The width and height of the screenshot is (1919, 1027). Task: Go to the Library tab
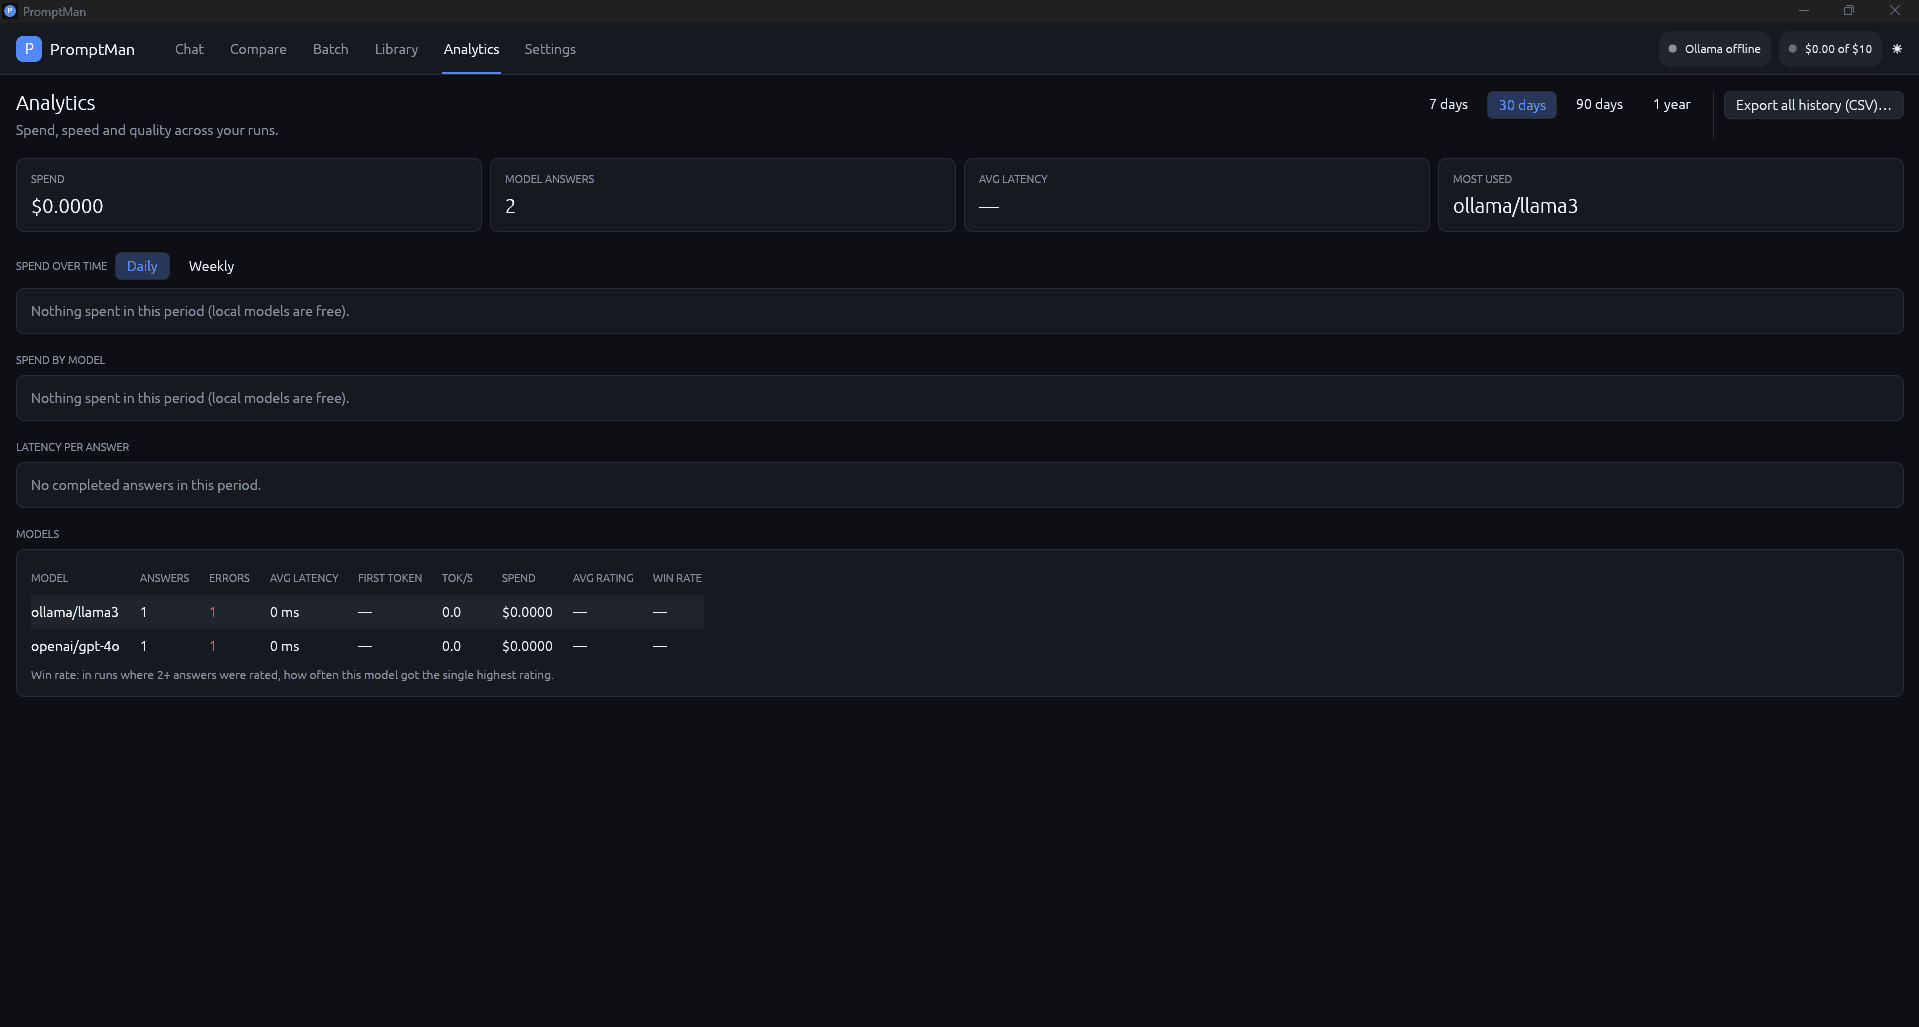tap(396, 49)
